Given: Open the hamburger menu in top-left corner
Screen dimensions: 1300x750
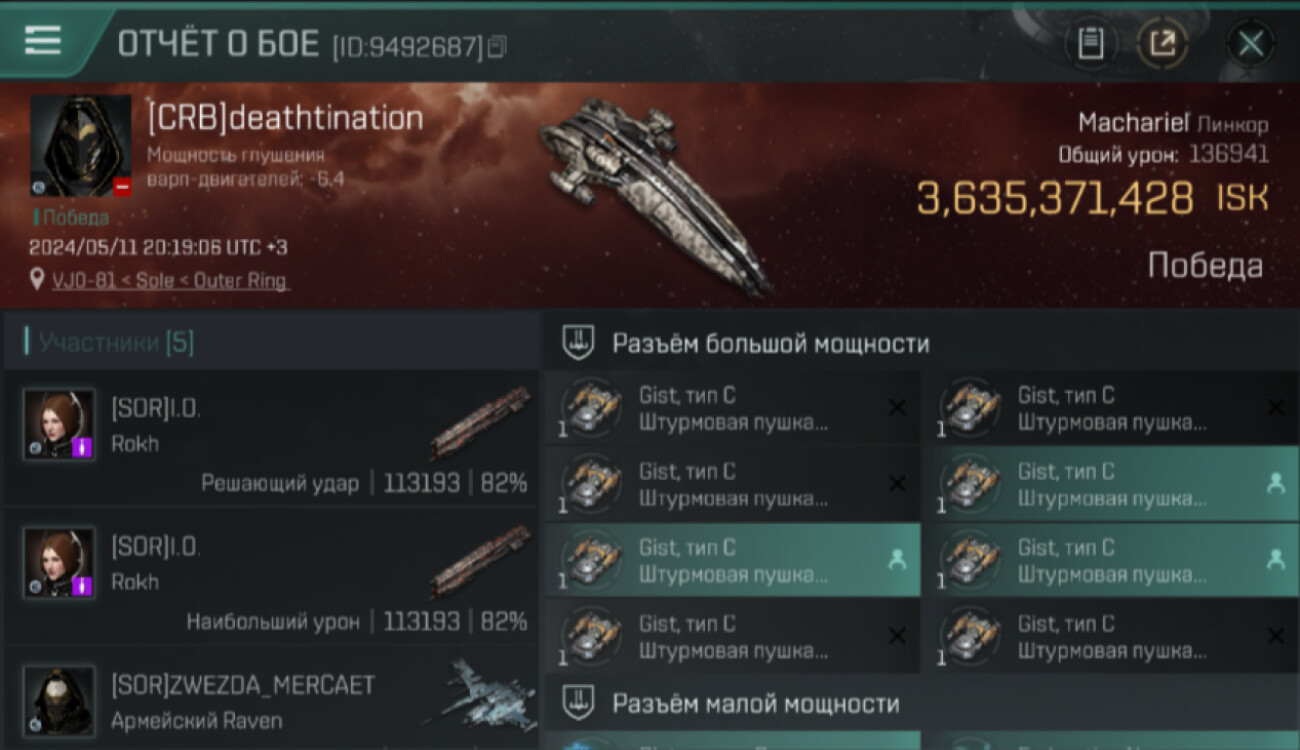Looking at the screenshot, I should point(43,40).
